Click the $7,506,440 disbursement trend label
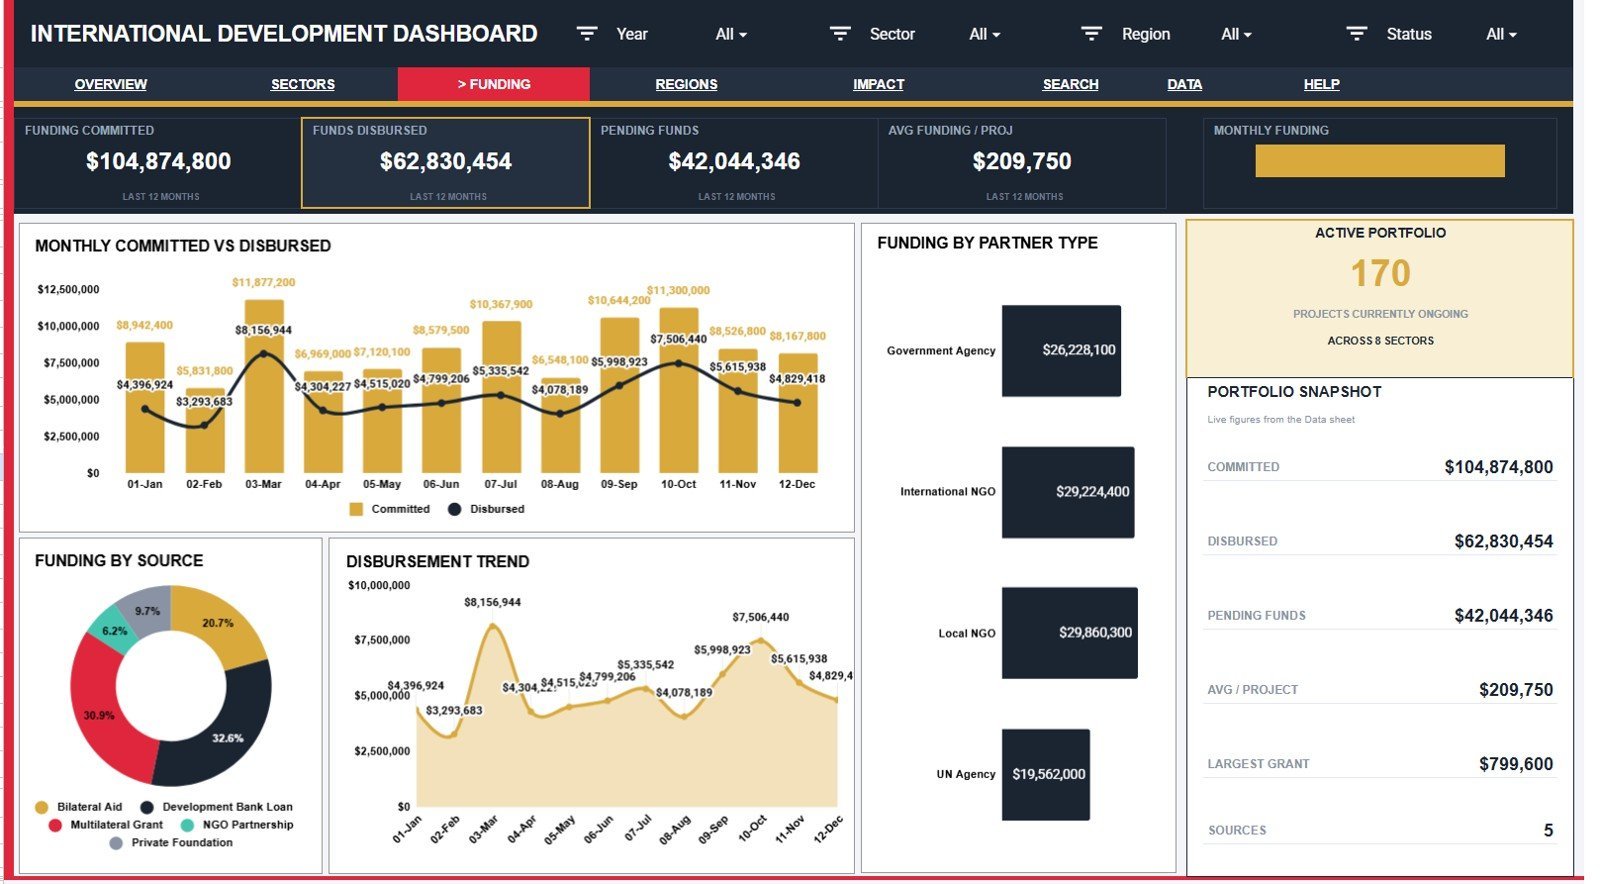Screen dimensions: 1600x884 [x=760, y=617]
